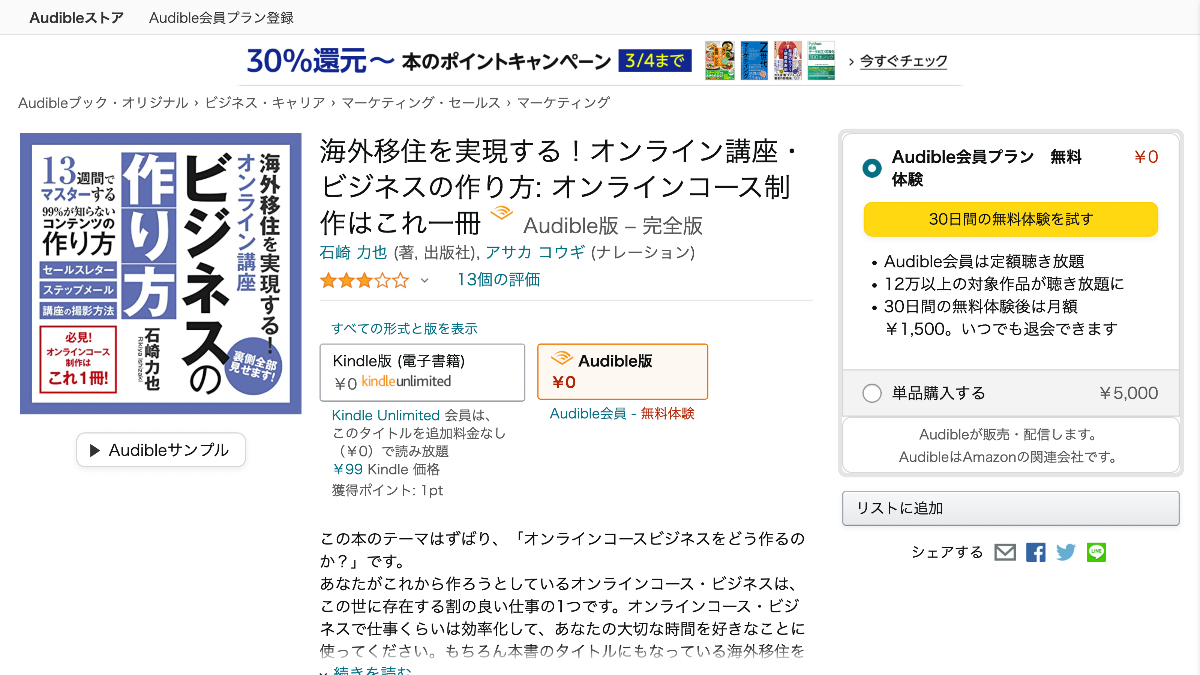Open the food cookbook thumbnail in banner

[x=720, y=60]
